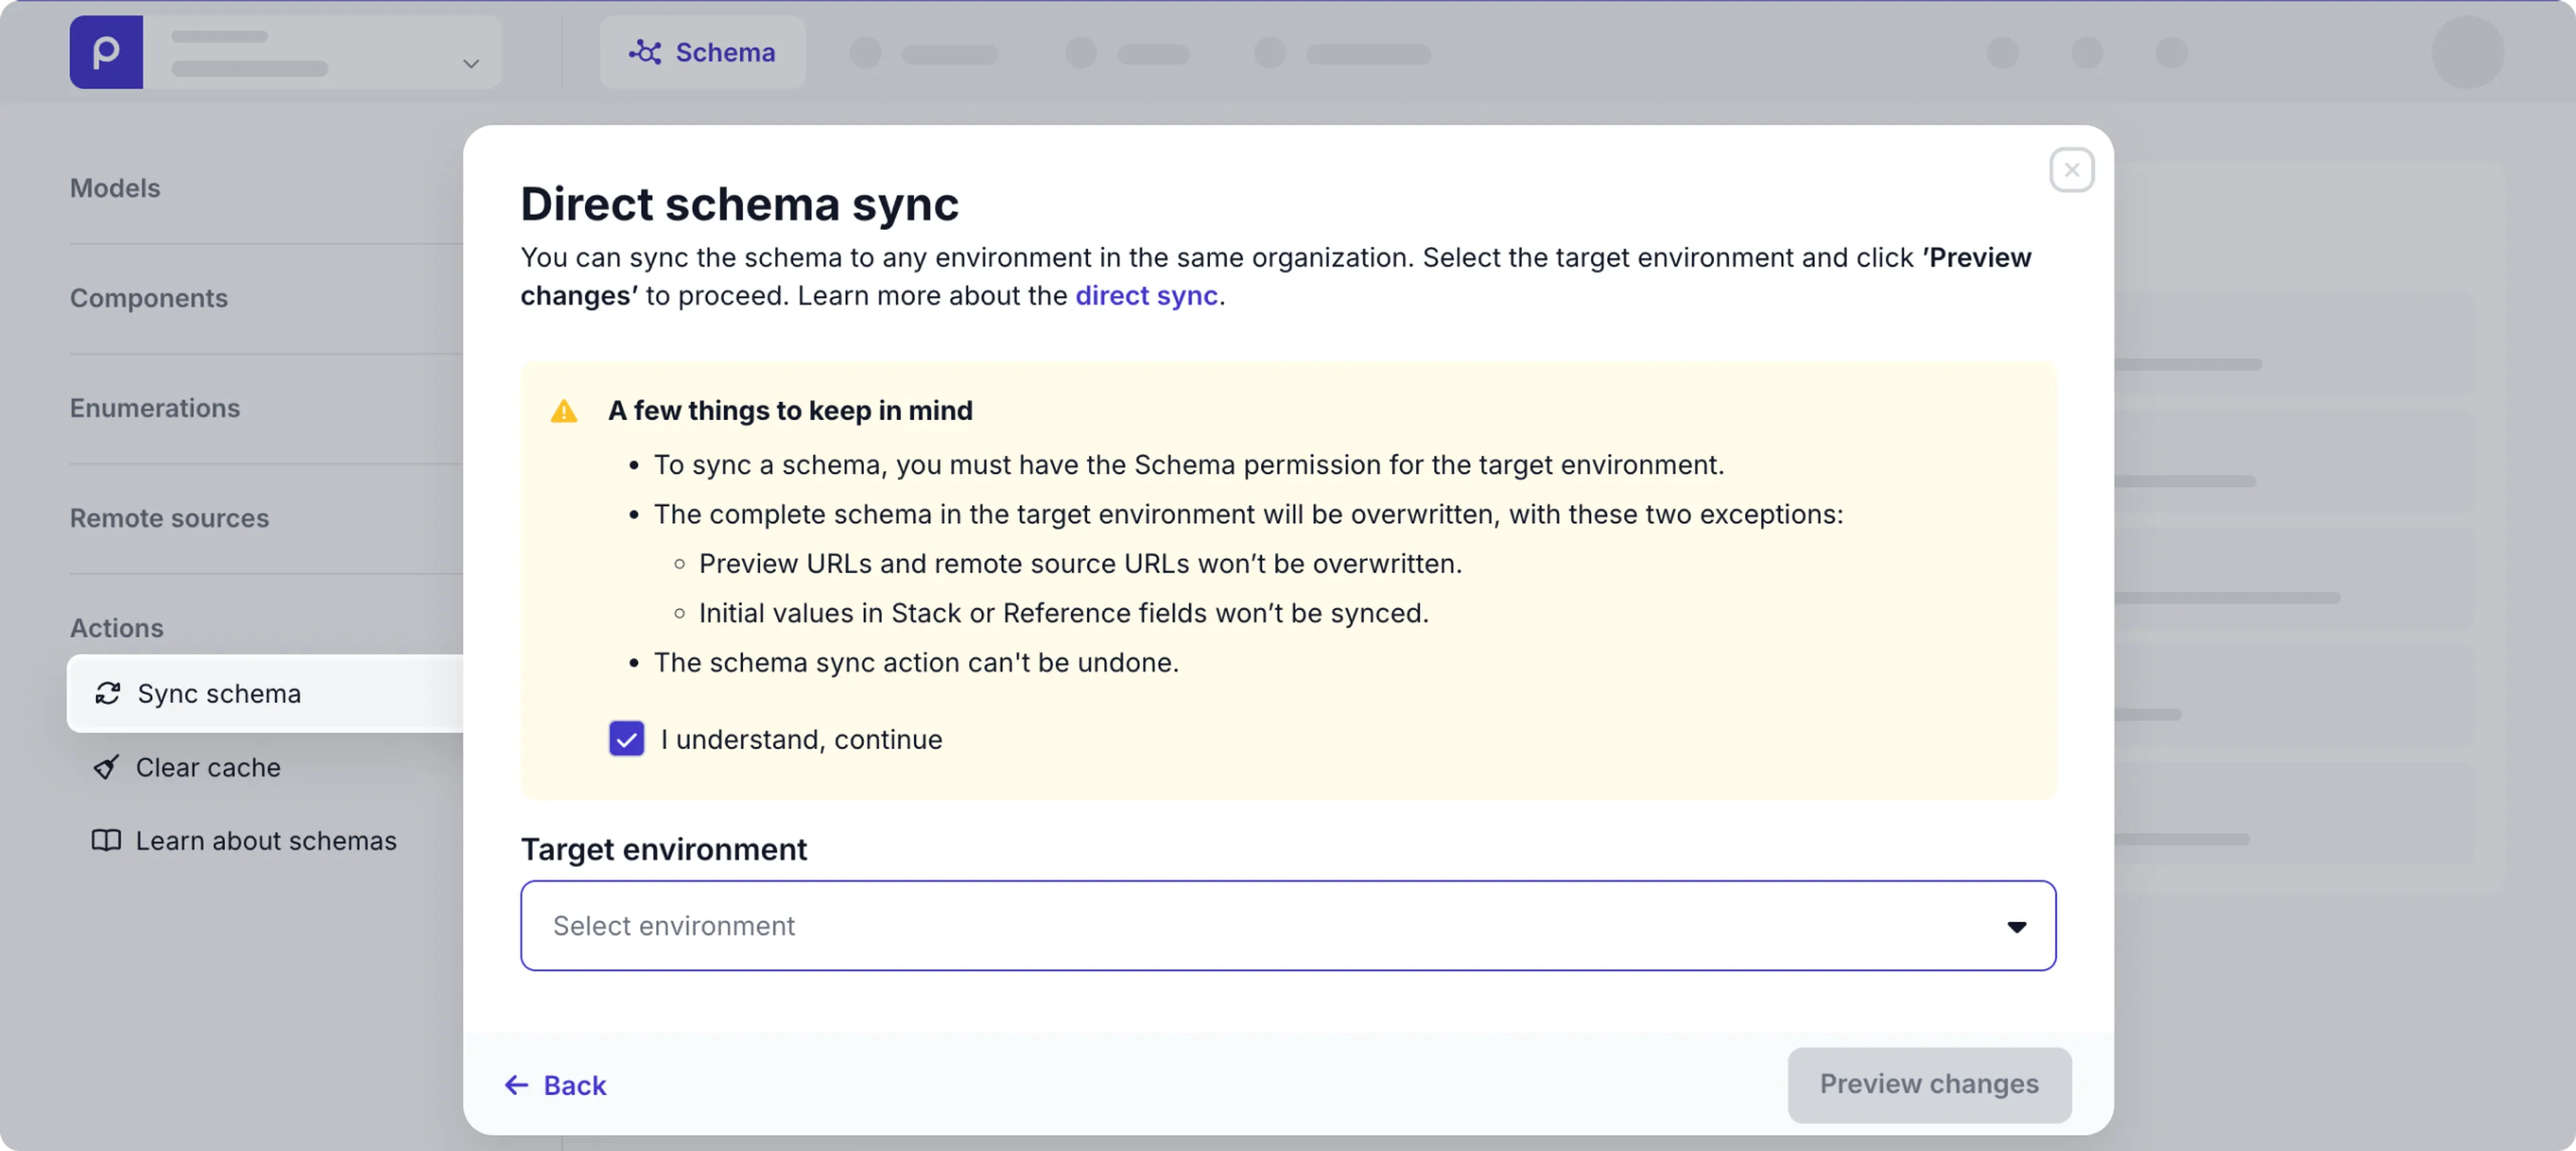
Task: Click the back arrow icon beside Back
Action: point(517,1085)
